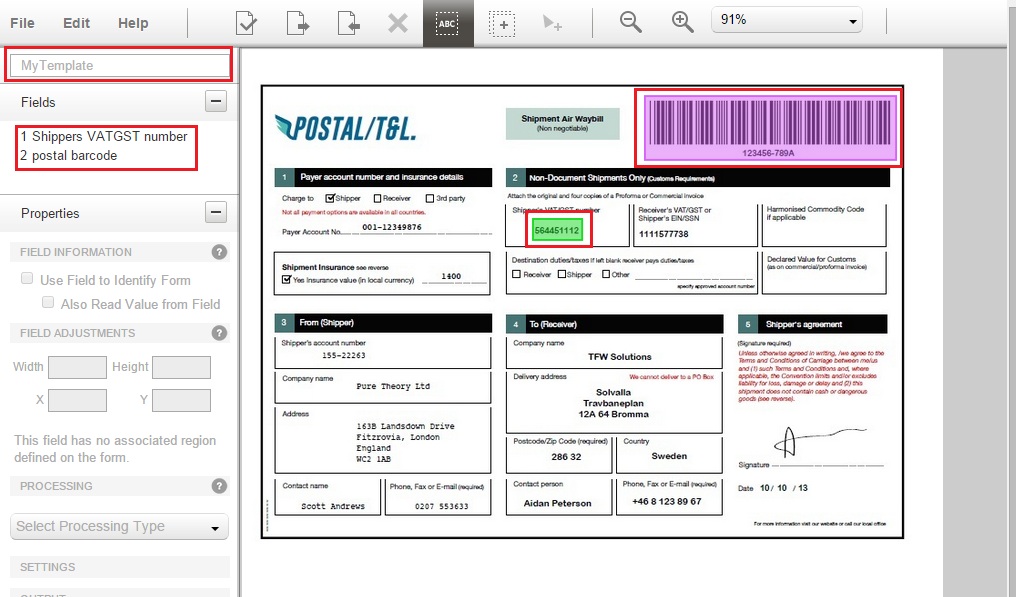
Task: Click the delete X icon in toolbar
Action: [x=398, y=23]
